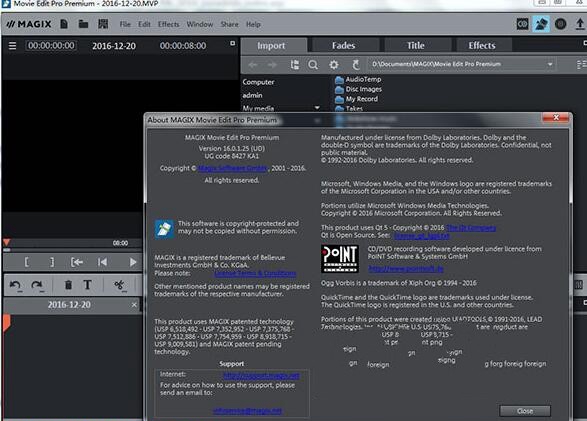Image resolution: width=587 pixels, height=421 pixels.
Task: Open the search magnifier in Import panel
Action: pyautogui.click(x=313, y=65)
